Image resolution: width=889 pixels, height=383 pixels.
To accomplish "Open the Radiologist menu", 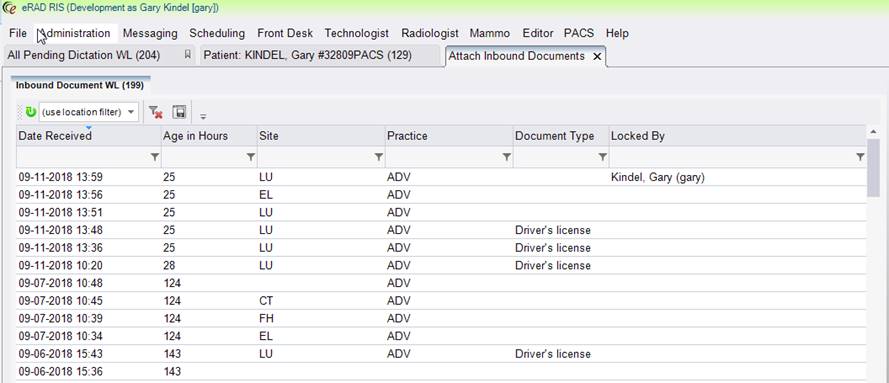I will pyautogui.click(x=430, y=33).
